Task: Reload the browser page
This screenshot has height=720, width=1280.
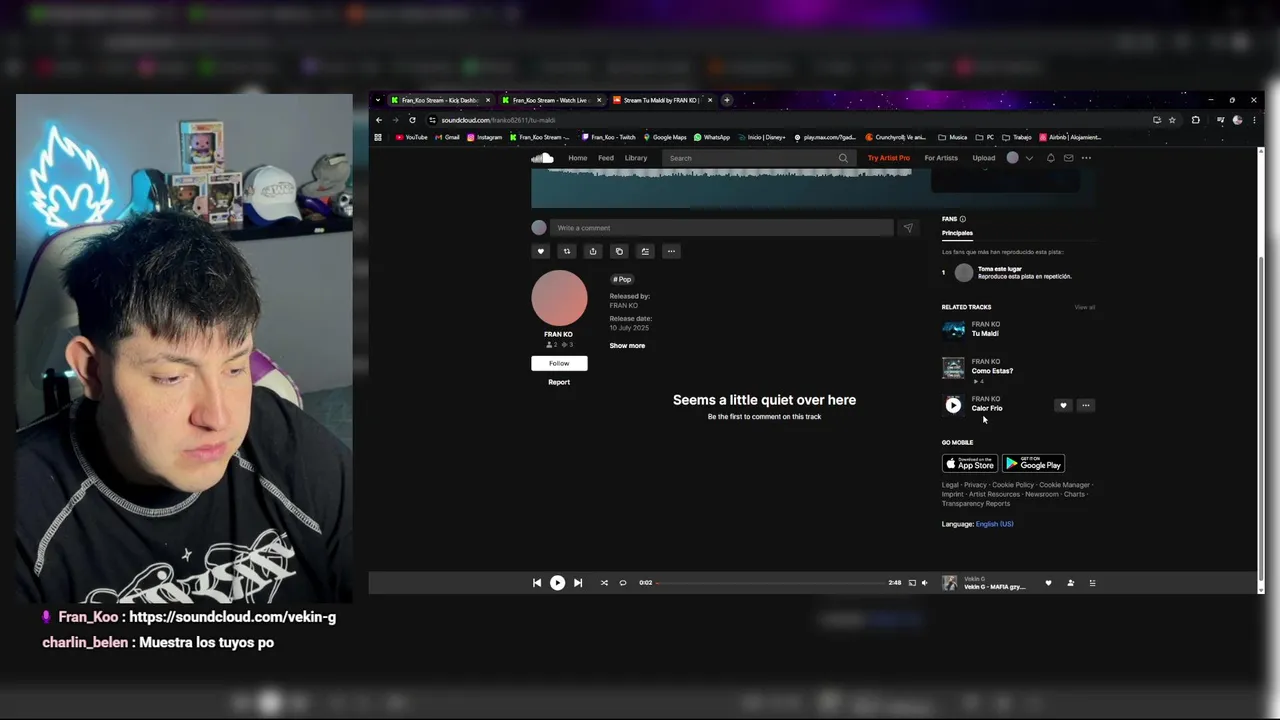Action: [x=412, y=120]
